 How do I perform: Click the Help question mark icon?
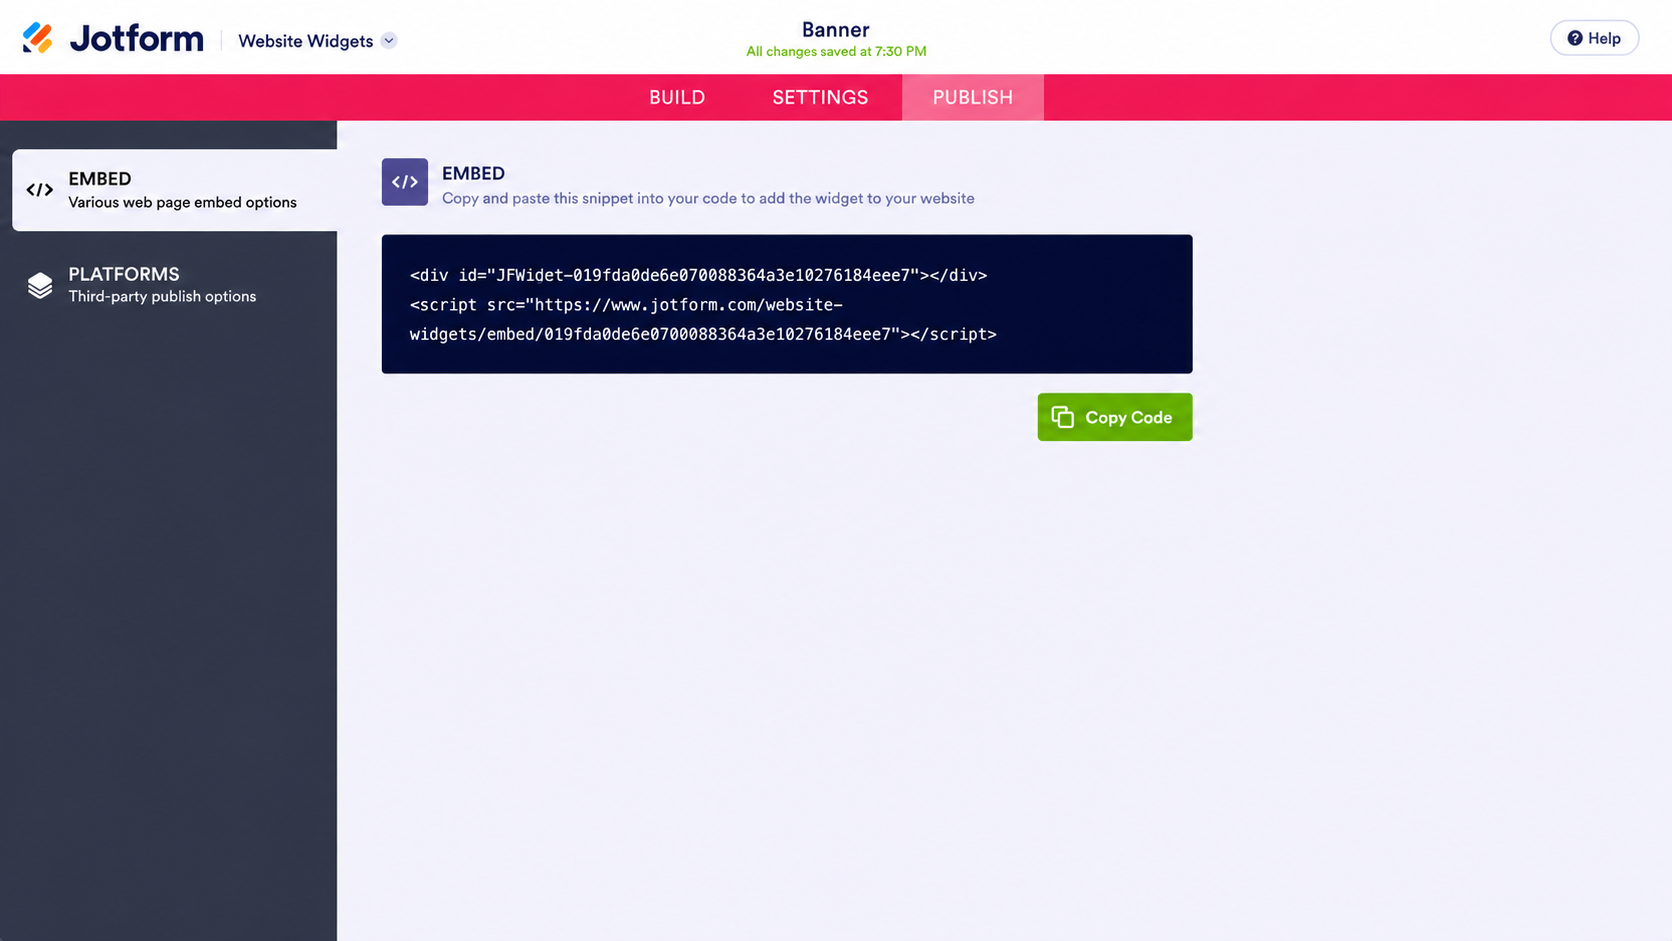point(1575,38)
